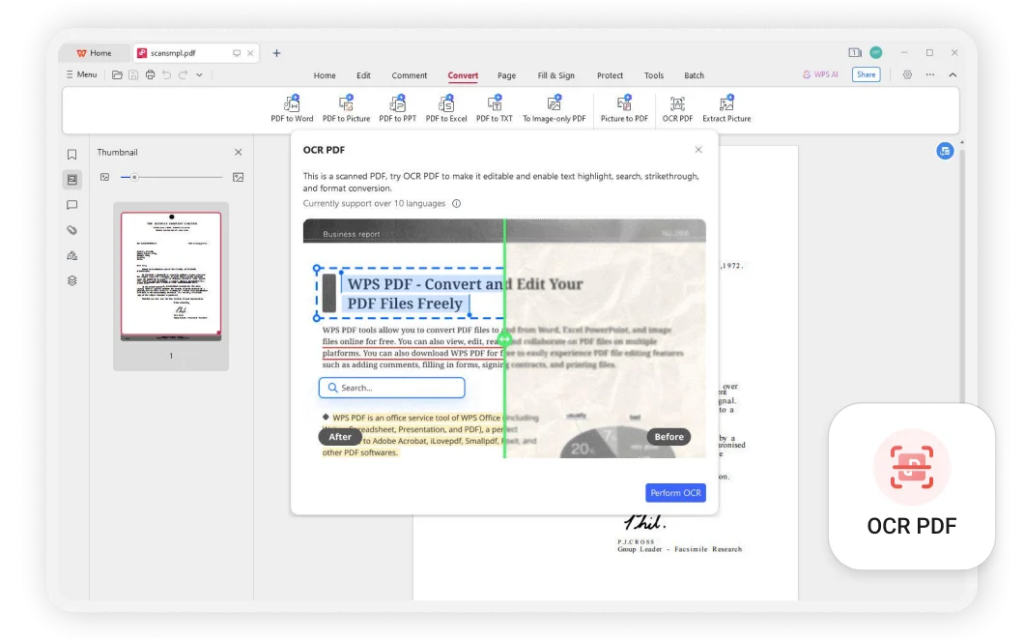1024x639 pixels.
Task: Open the layers sidebar panel
Action: (x=72, y=280)
